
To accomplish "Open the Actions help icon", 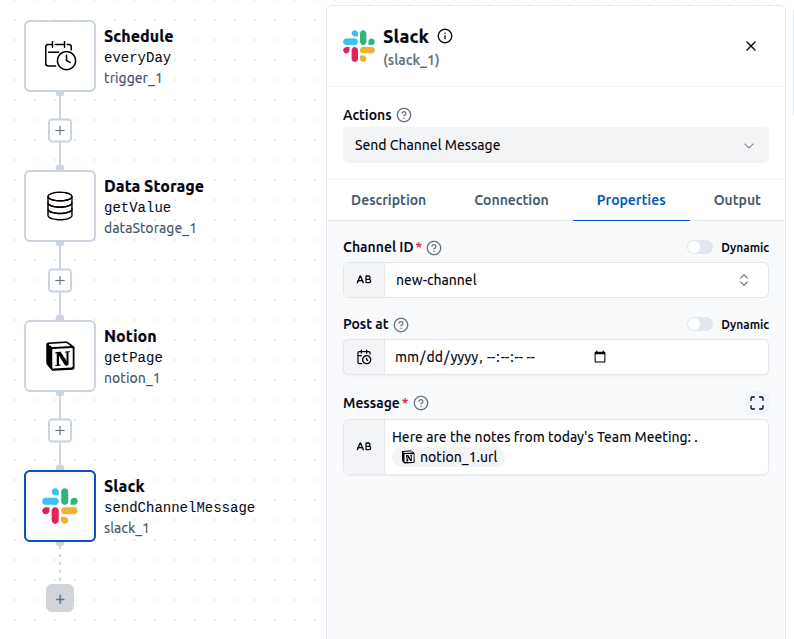I will (404, 115).
